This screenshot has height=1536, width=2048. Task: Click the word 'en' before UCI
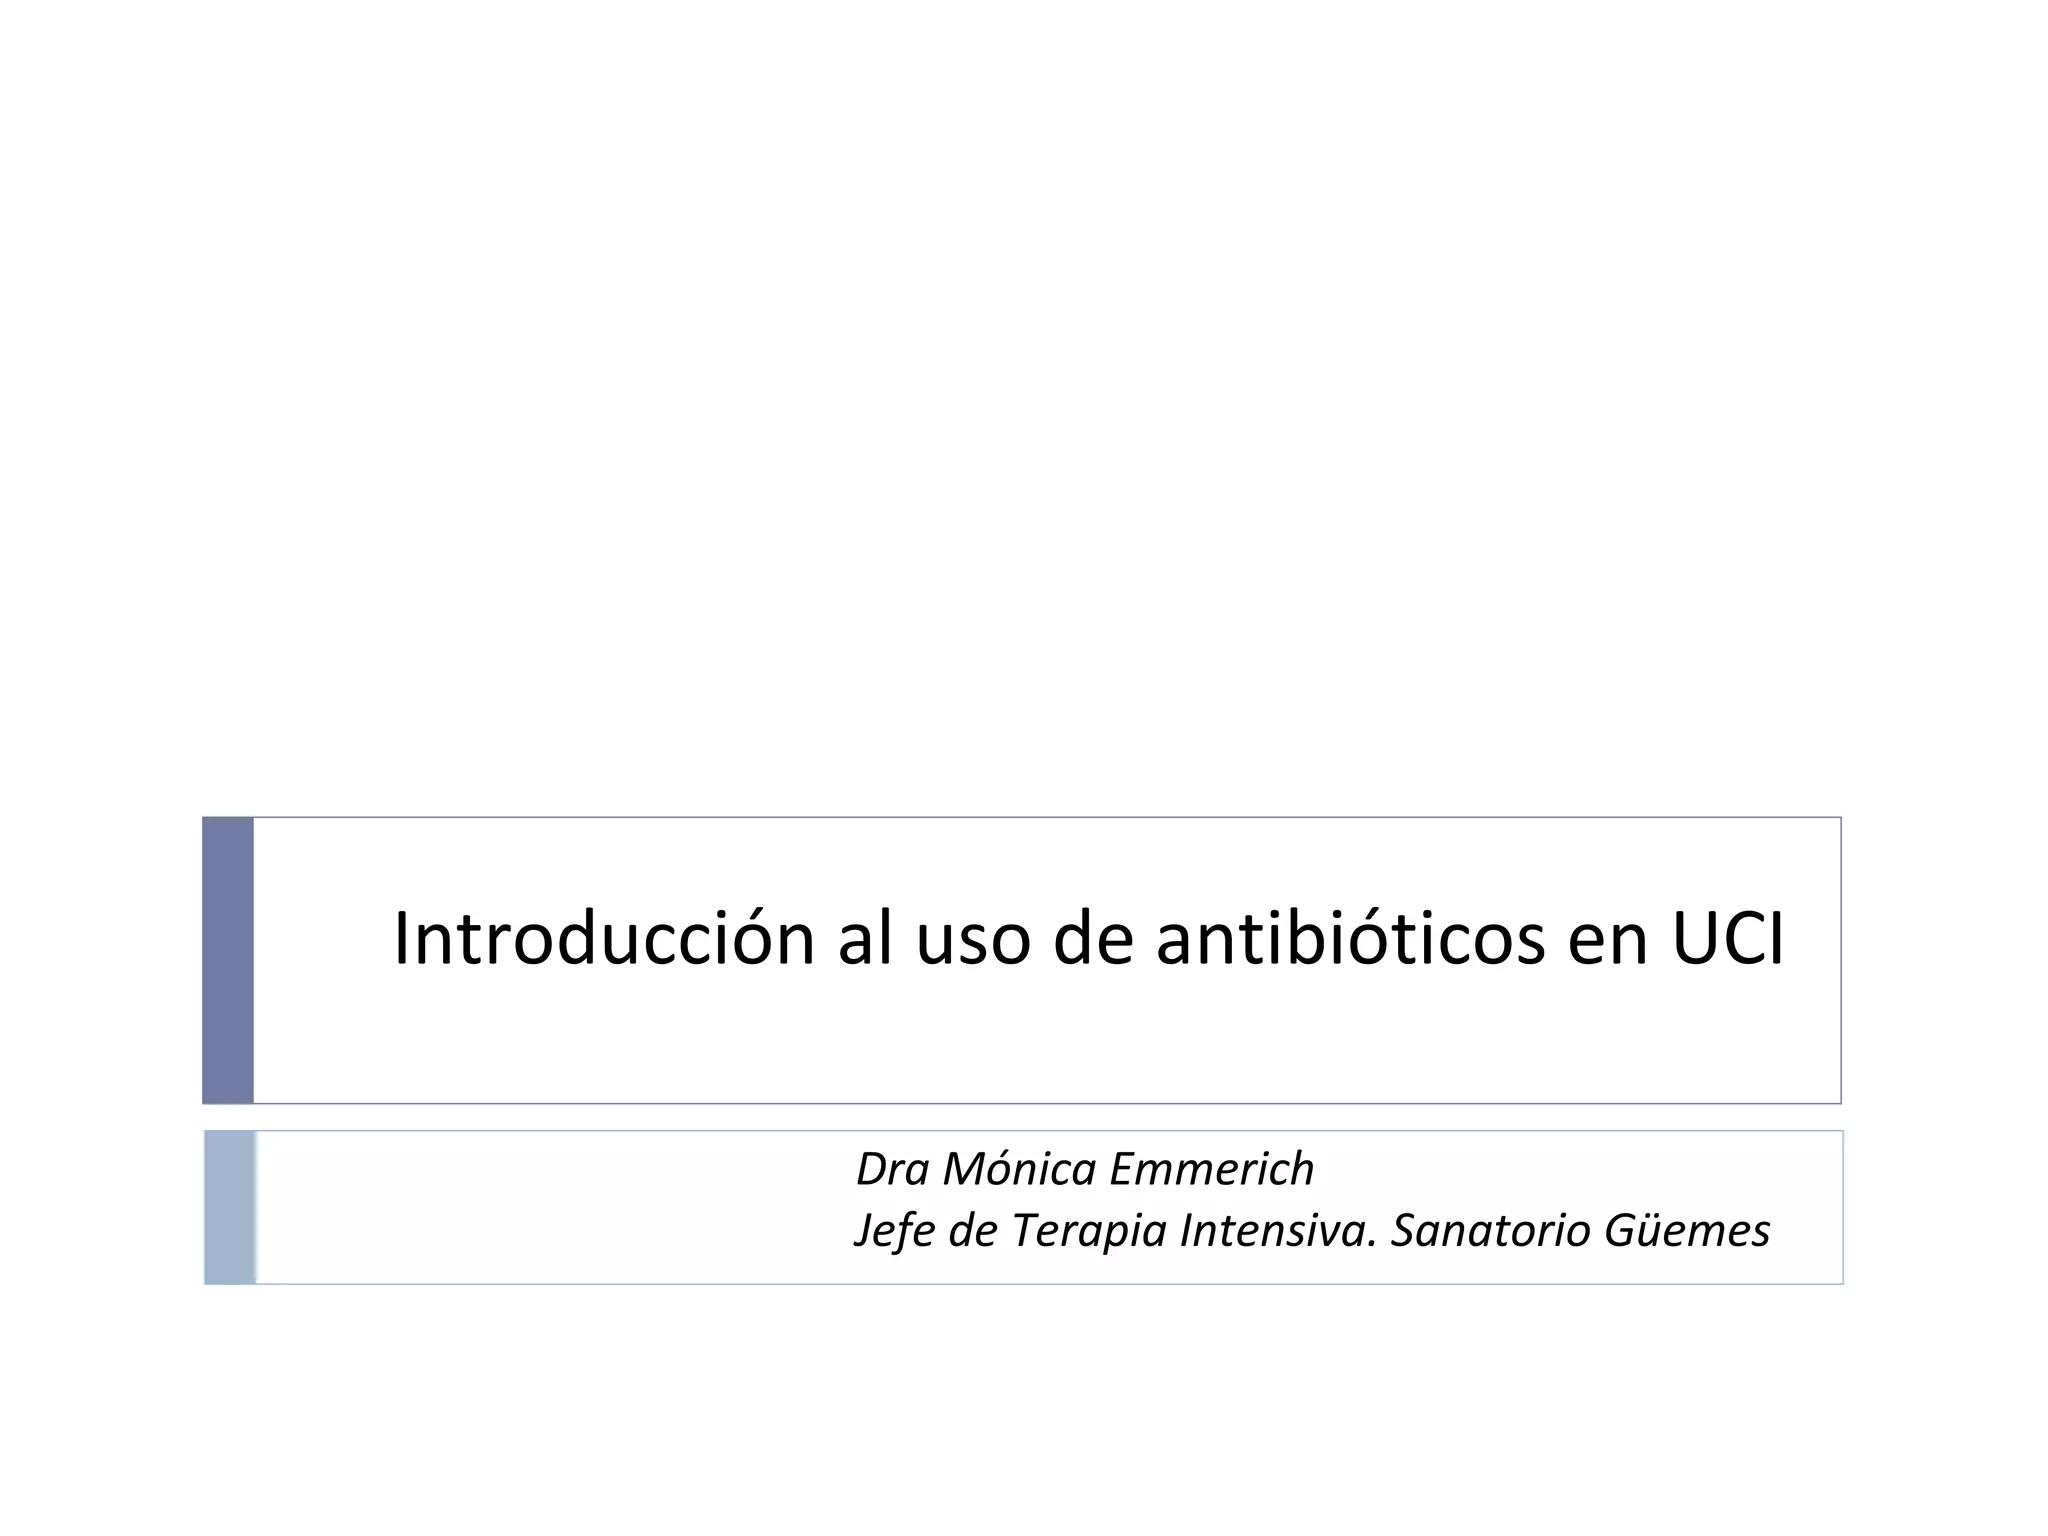tap(1607, 942)
